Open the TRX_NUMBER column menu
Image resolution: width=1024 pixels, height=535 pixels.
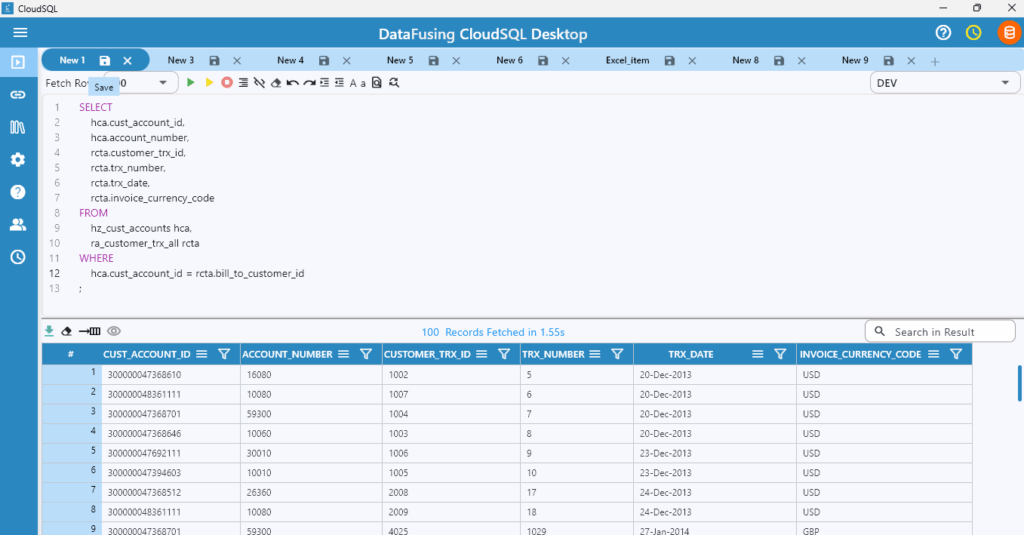point(595,354)
